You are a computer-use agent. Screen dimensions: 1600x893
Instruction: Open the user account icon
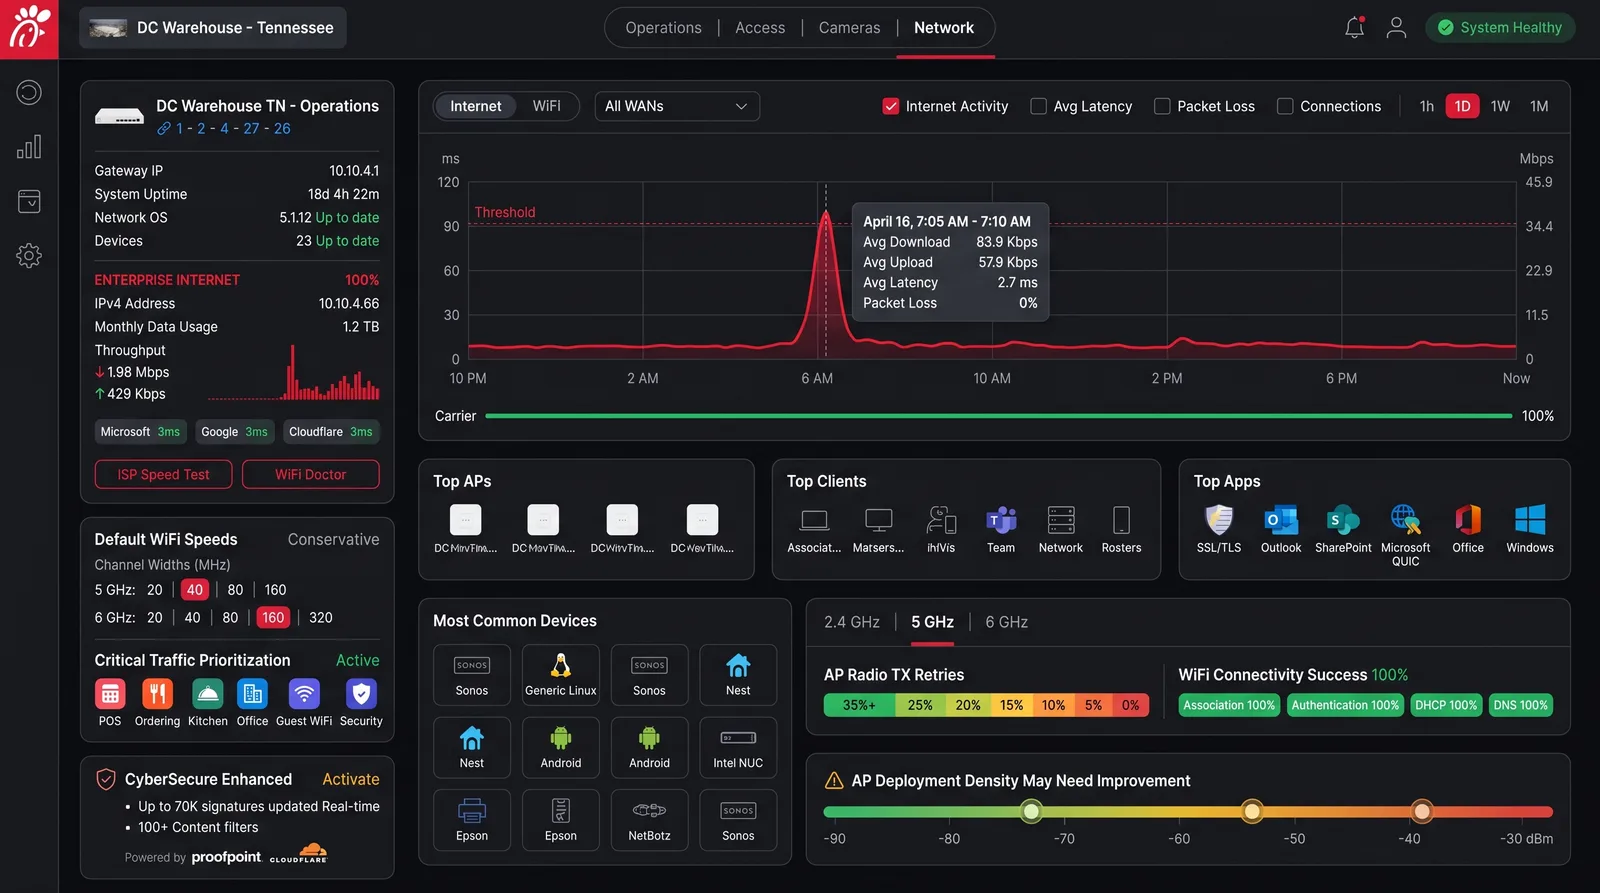1396,27
